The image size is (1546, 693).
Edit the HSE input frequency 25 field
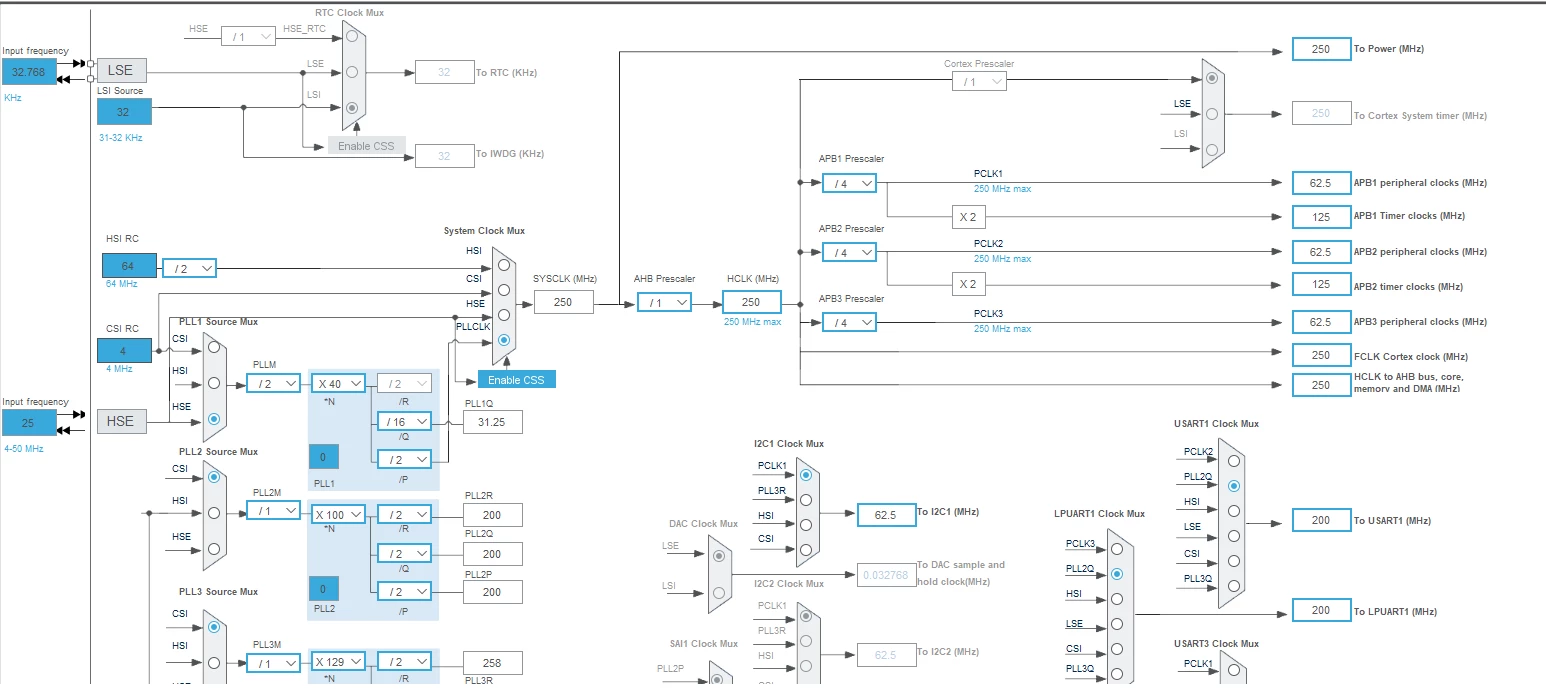pyautogui.click(x=29, y=423)
